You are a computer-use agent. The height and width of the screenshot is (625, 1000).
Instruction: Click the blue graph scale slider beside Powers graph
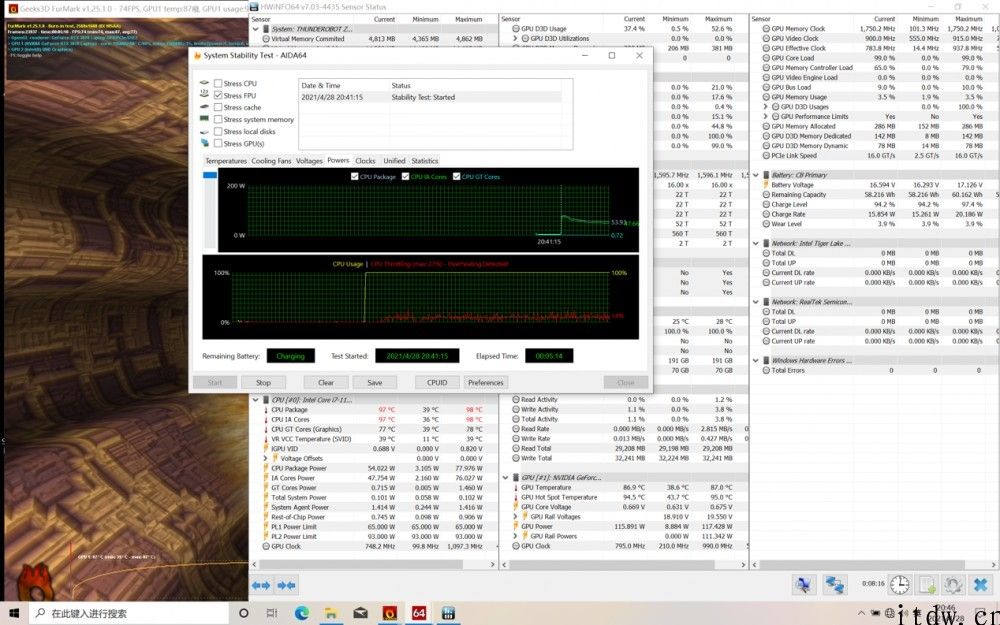210,175
